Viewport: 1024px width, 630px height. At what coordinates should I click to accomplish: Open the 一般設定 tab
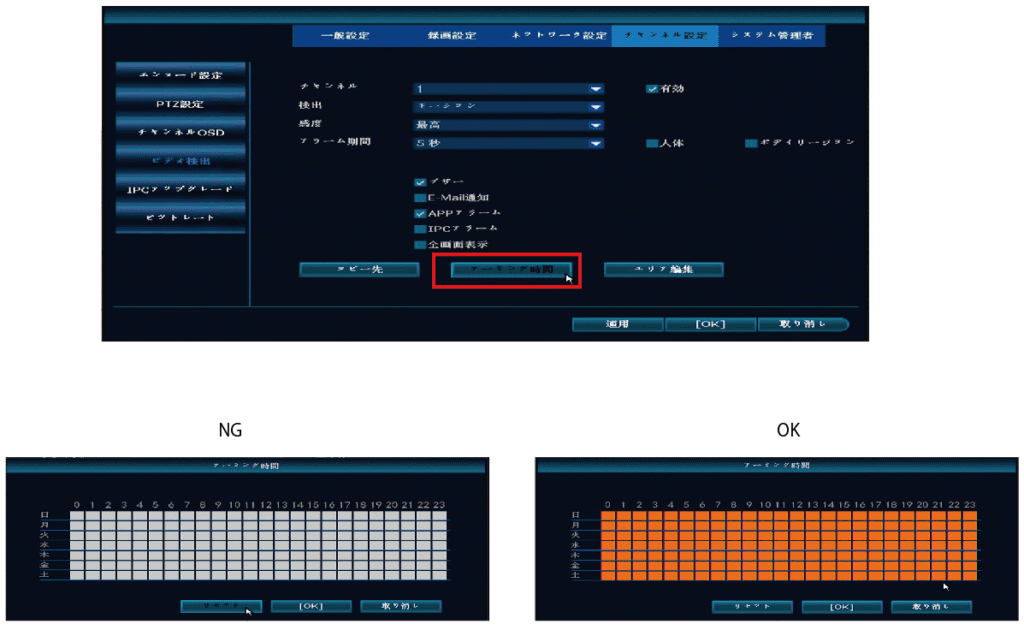[345, 36]
